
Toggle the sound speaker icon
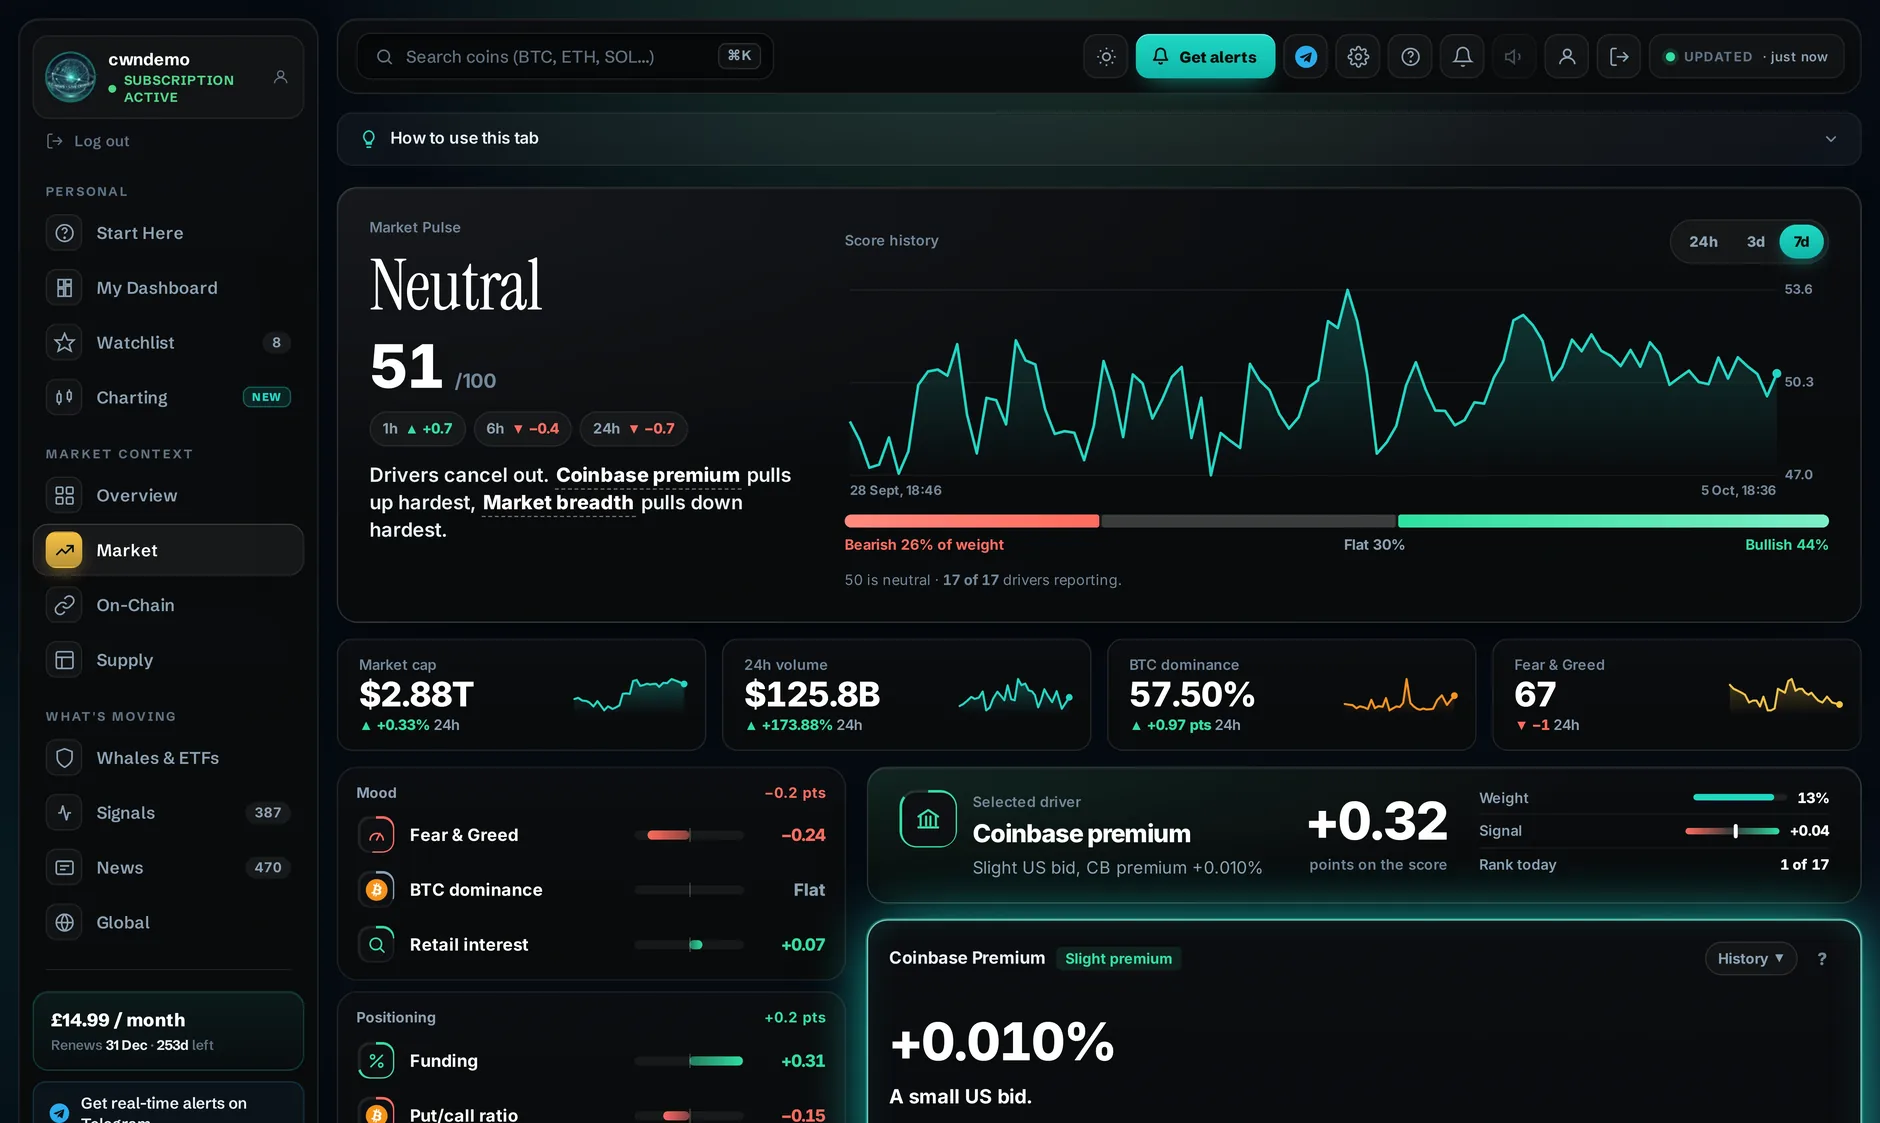pyautogui.click(x=1514, y=57)
